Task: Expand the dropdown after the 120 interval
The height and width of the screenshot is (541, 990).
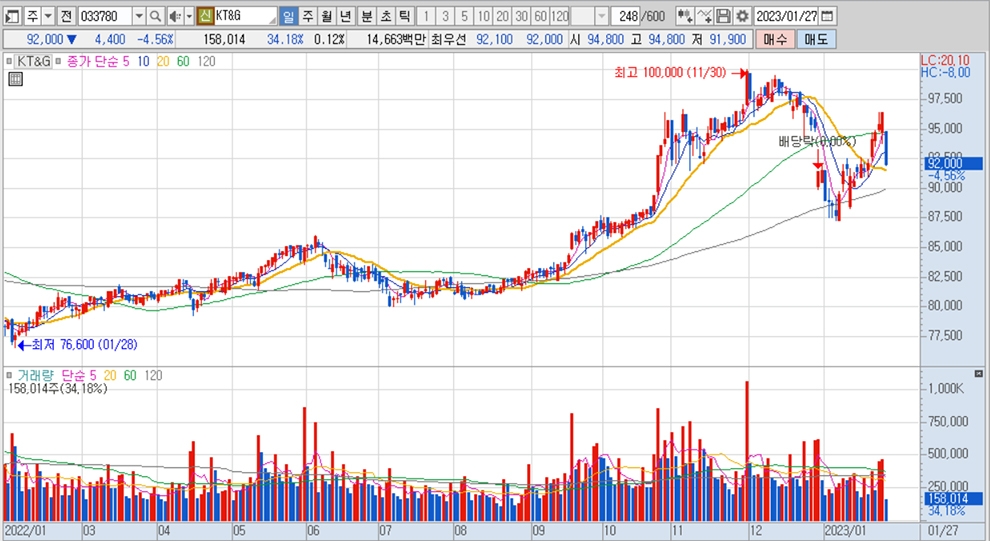Action: click(x=601, y=16)
